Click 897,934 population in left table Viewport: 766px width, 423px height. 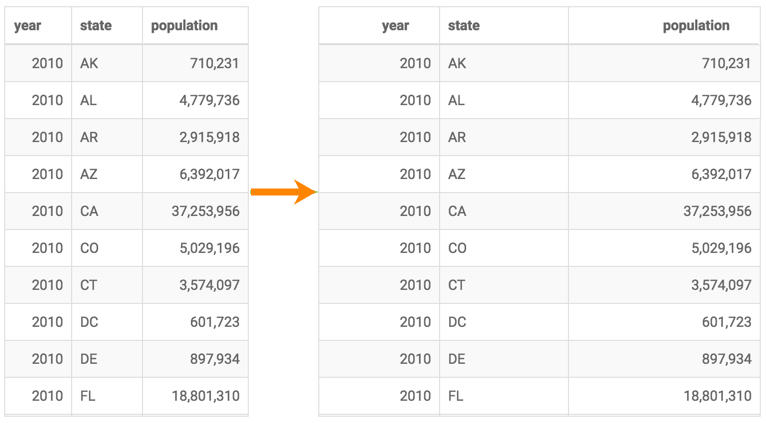(x=214, y=359)
